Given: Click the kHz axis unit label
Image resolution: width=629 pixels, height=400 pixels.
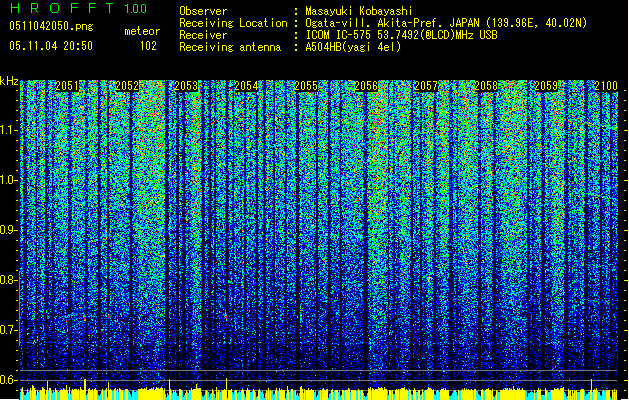Looking at the screenshot, I should pos(9,81).
